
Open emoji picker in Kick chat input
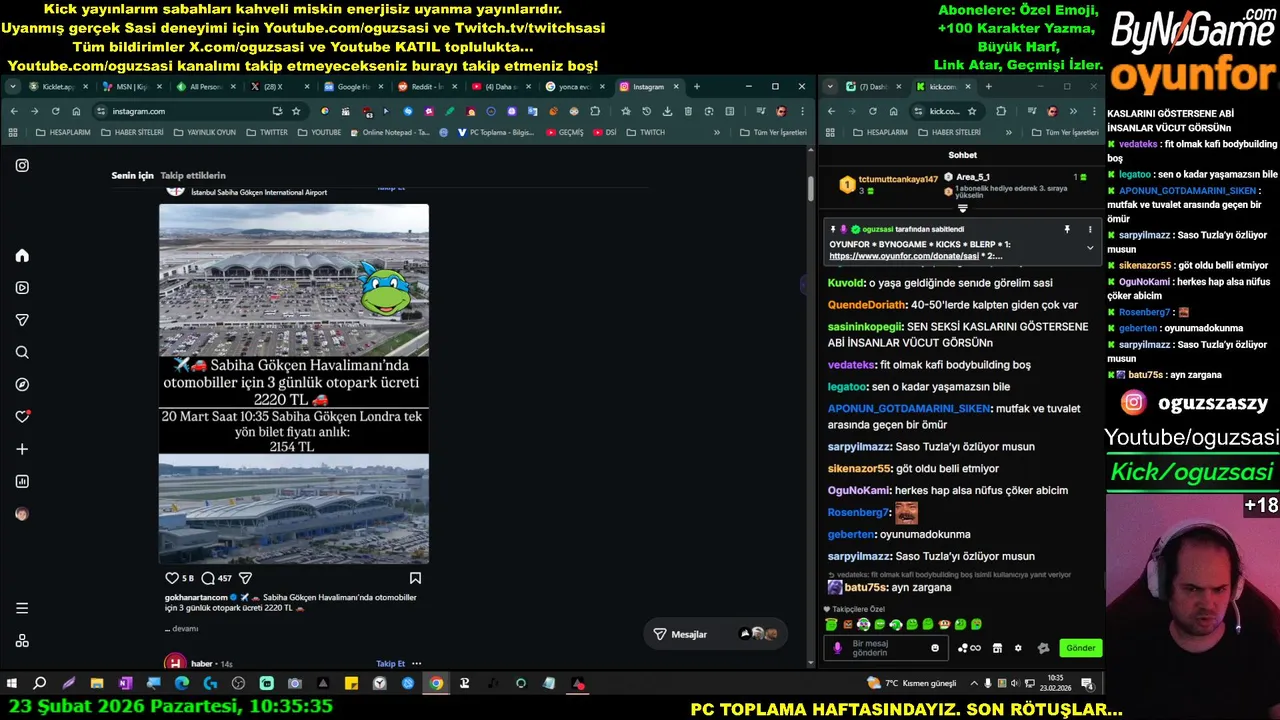935,648
